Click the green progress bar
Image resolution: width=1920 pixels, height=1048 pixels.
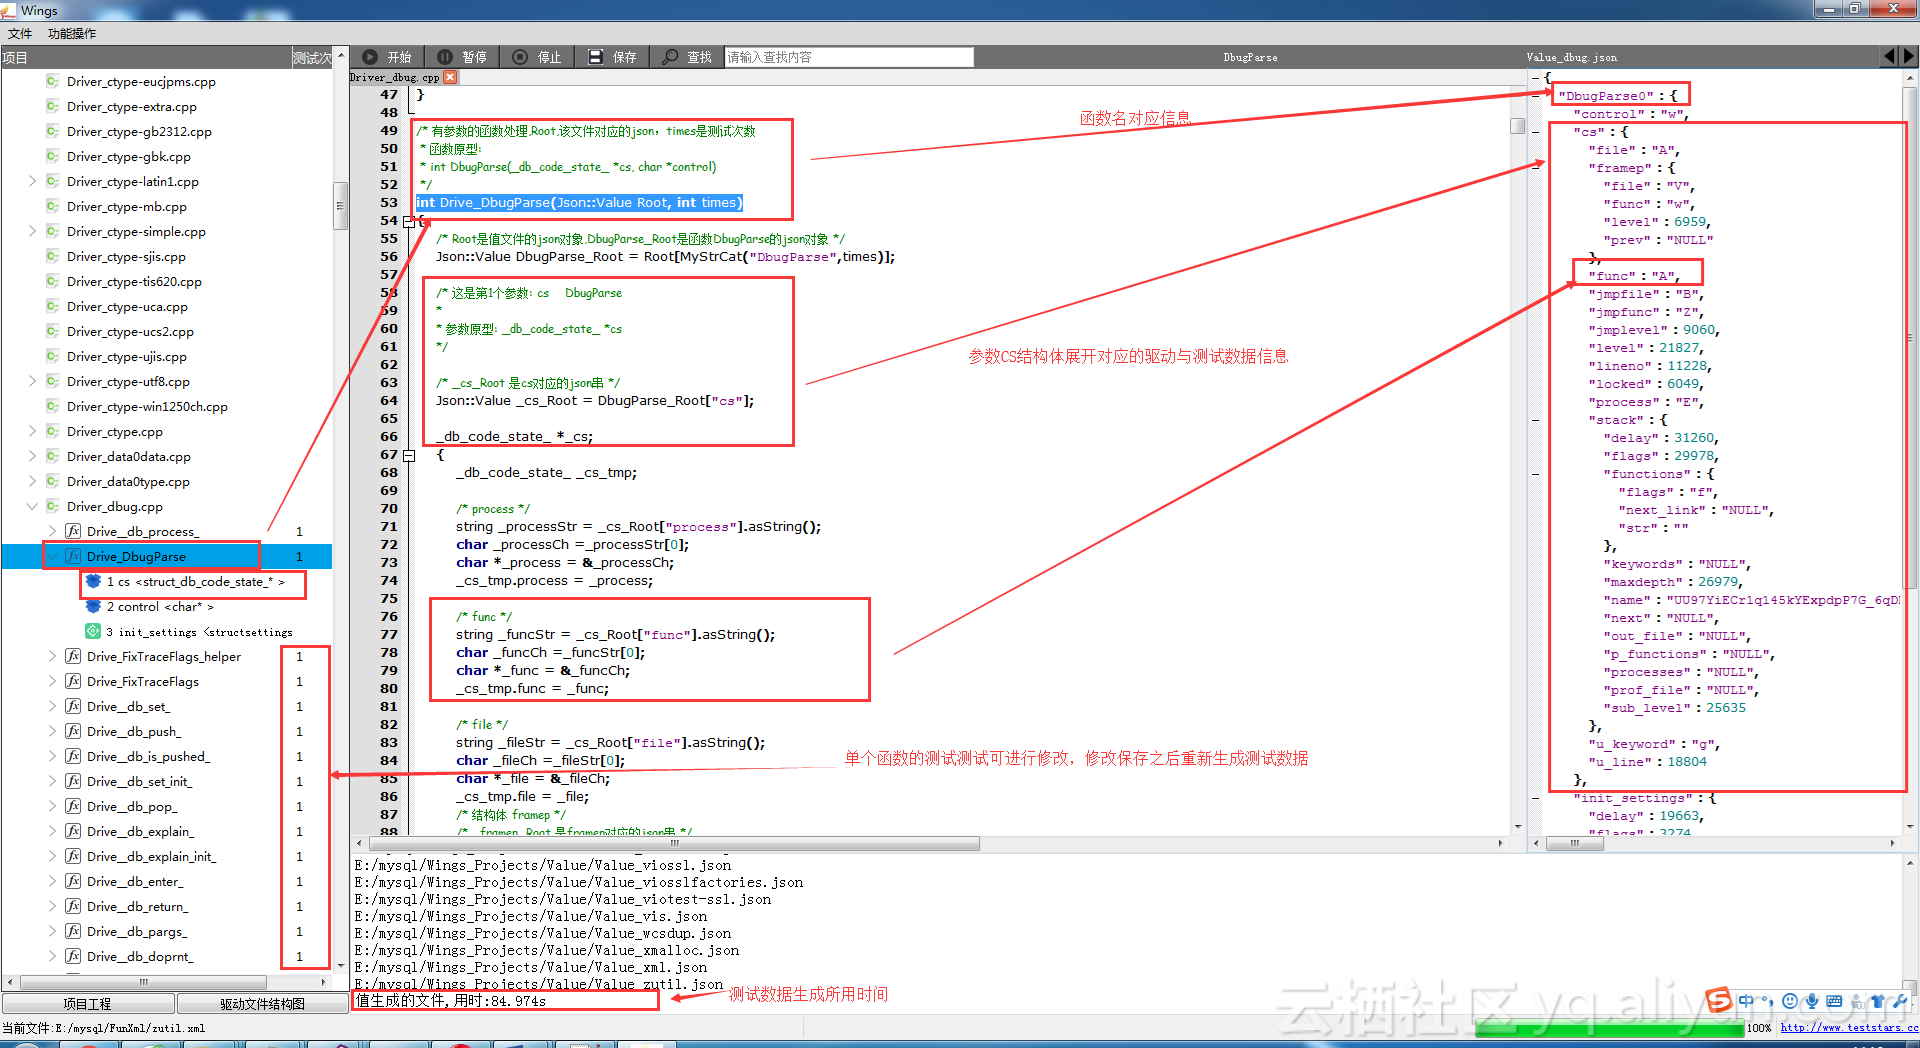tap(1609, 1027)
